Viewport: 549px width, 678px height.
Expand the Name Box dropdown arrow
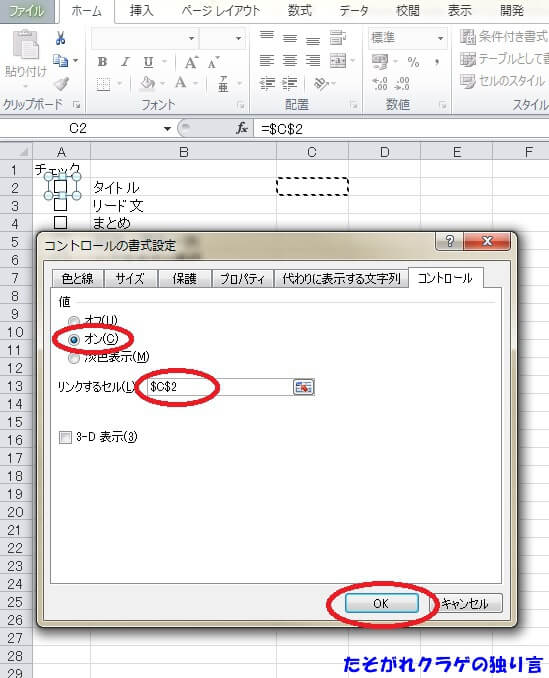pos(167,128)
